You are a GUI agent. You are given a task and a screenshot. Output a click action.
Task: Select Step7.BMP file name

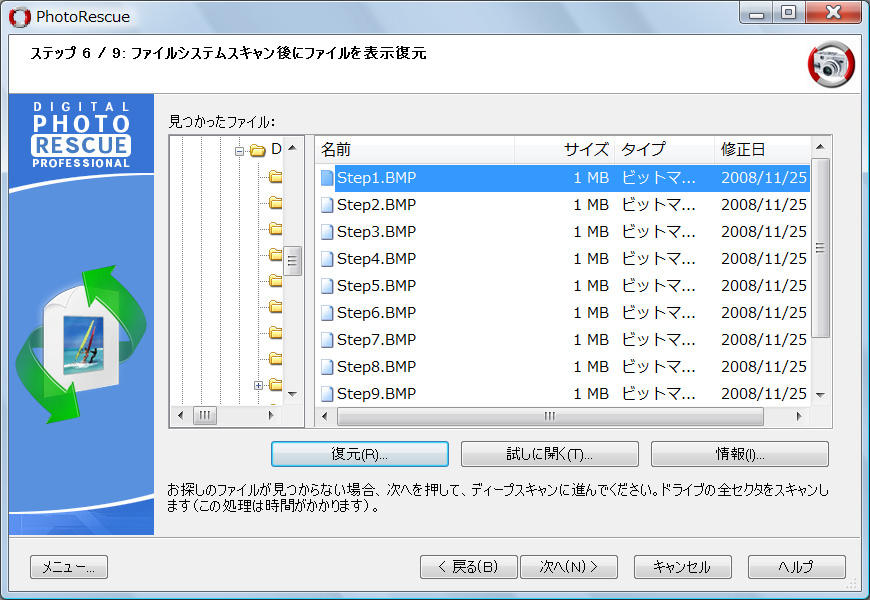click(376, 340)
